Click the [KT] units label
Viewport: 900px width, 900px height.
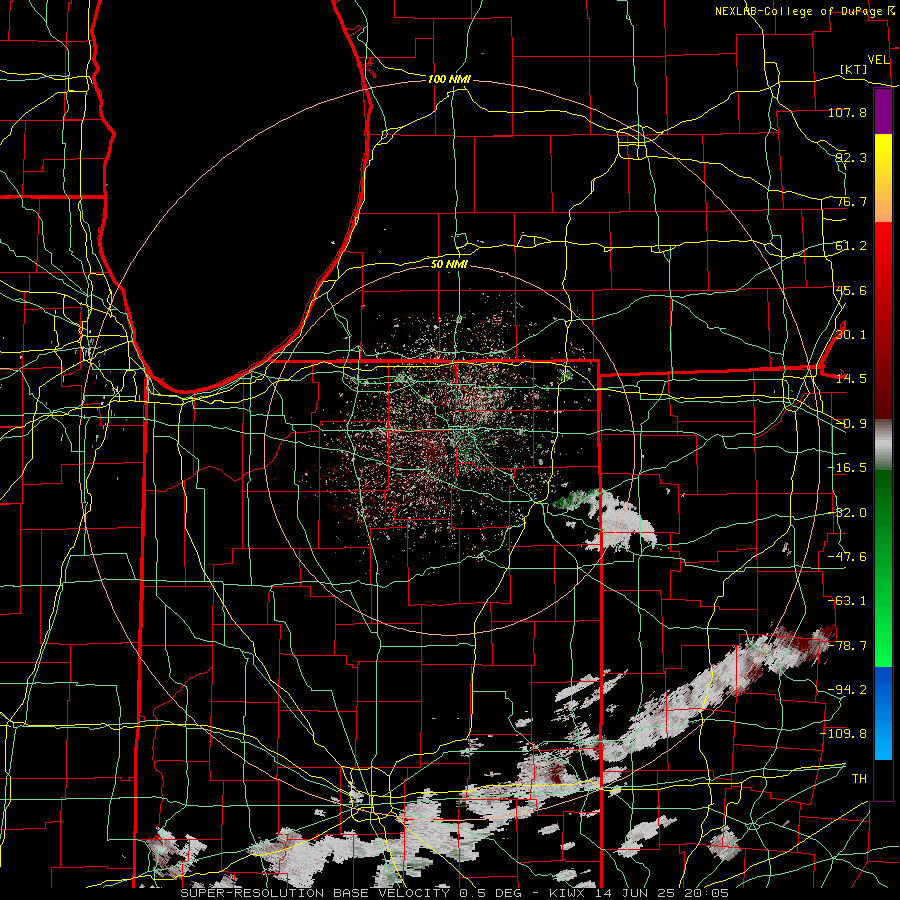[x=854, y=69]
